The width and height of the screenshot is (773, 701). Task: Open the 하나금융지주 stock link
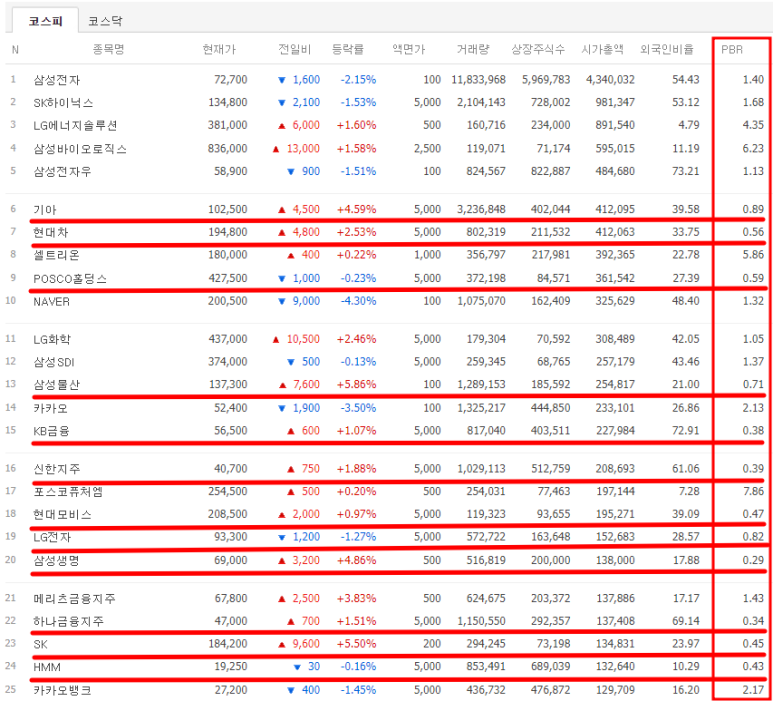point(69,621)
